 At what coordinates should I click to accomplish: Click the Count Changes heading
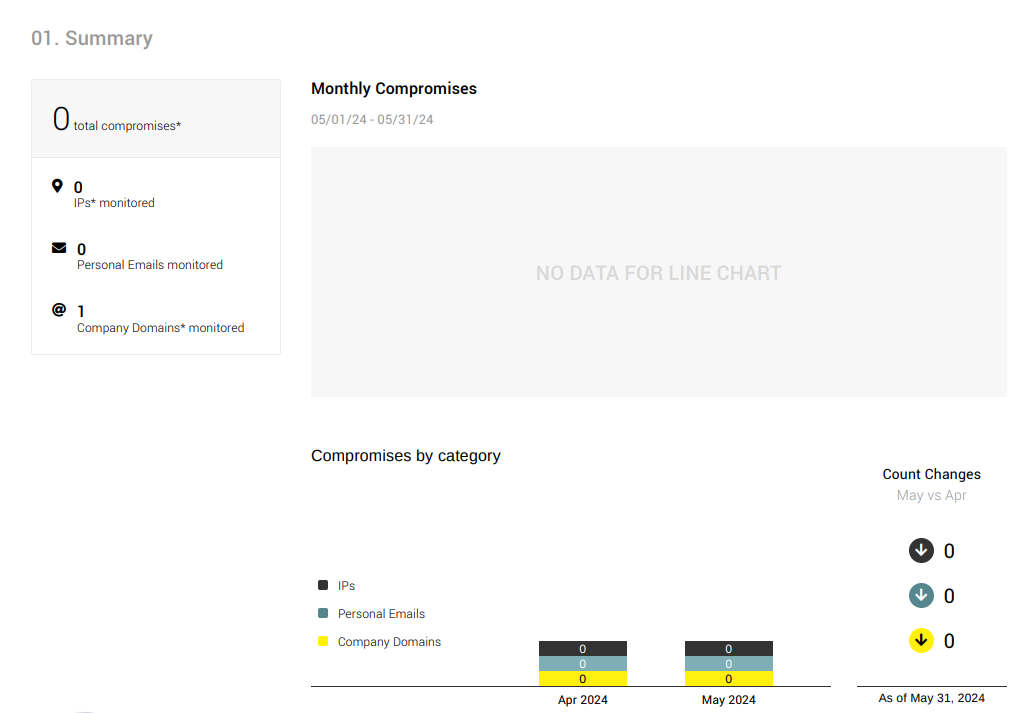point(931,475)
